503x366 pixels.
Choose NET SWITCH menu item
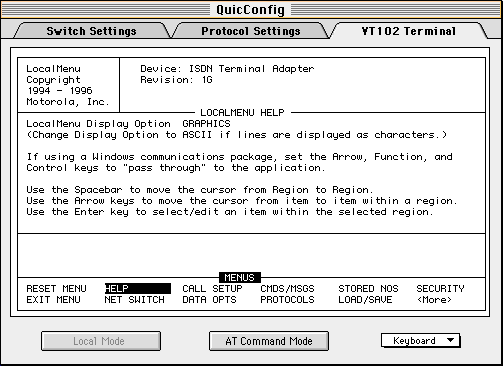click(134, 300)
